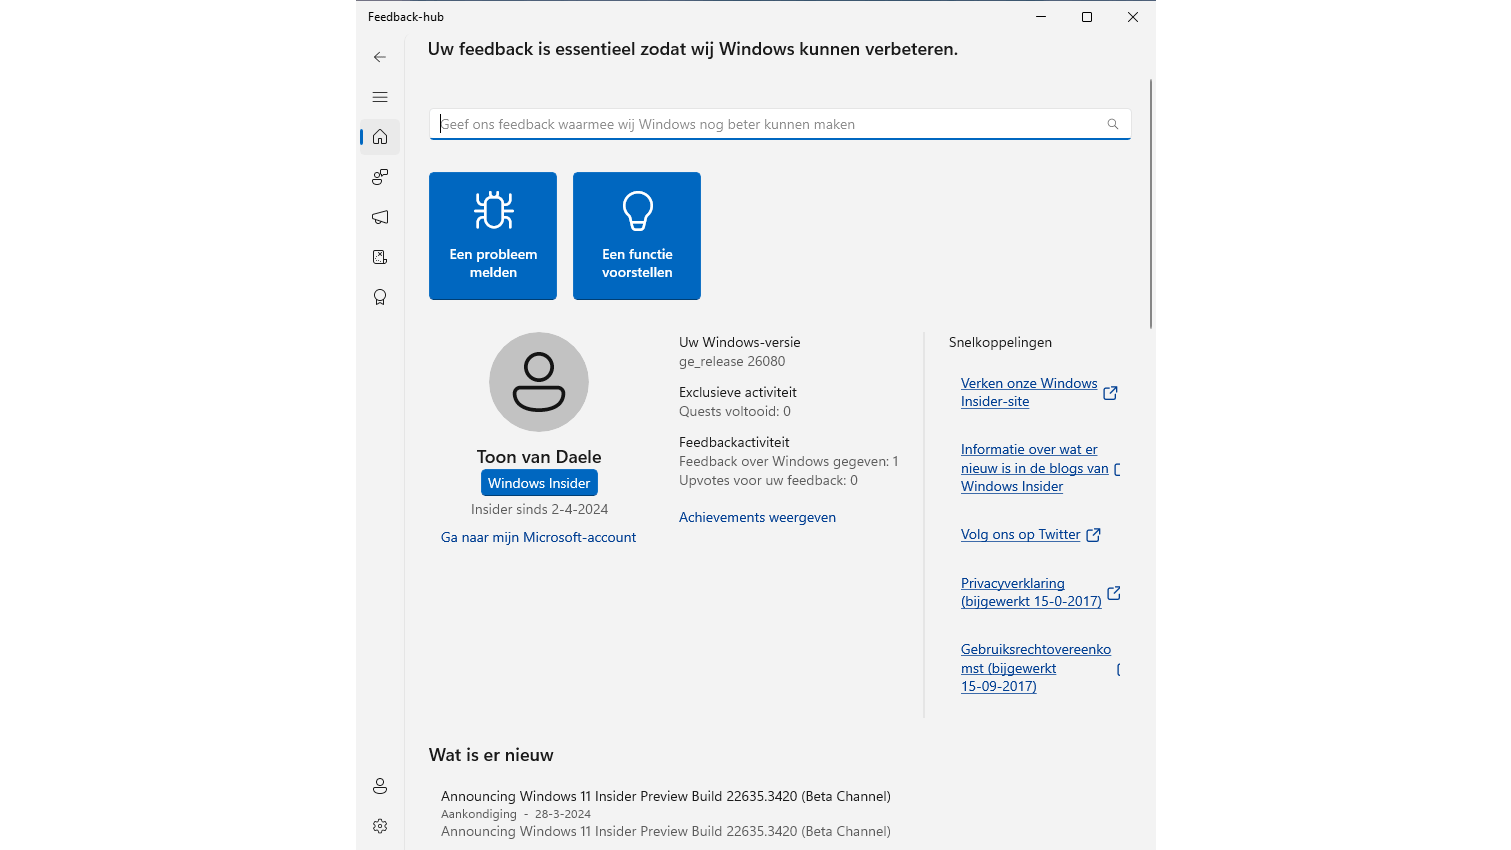Open the Announcements megaphone icon
1511x850 pixels.
click(380, 217)
